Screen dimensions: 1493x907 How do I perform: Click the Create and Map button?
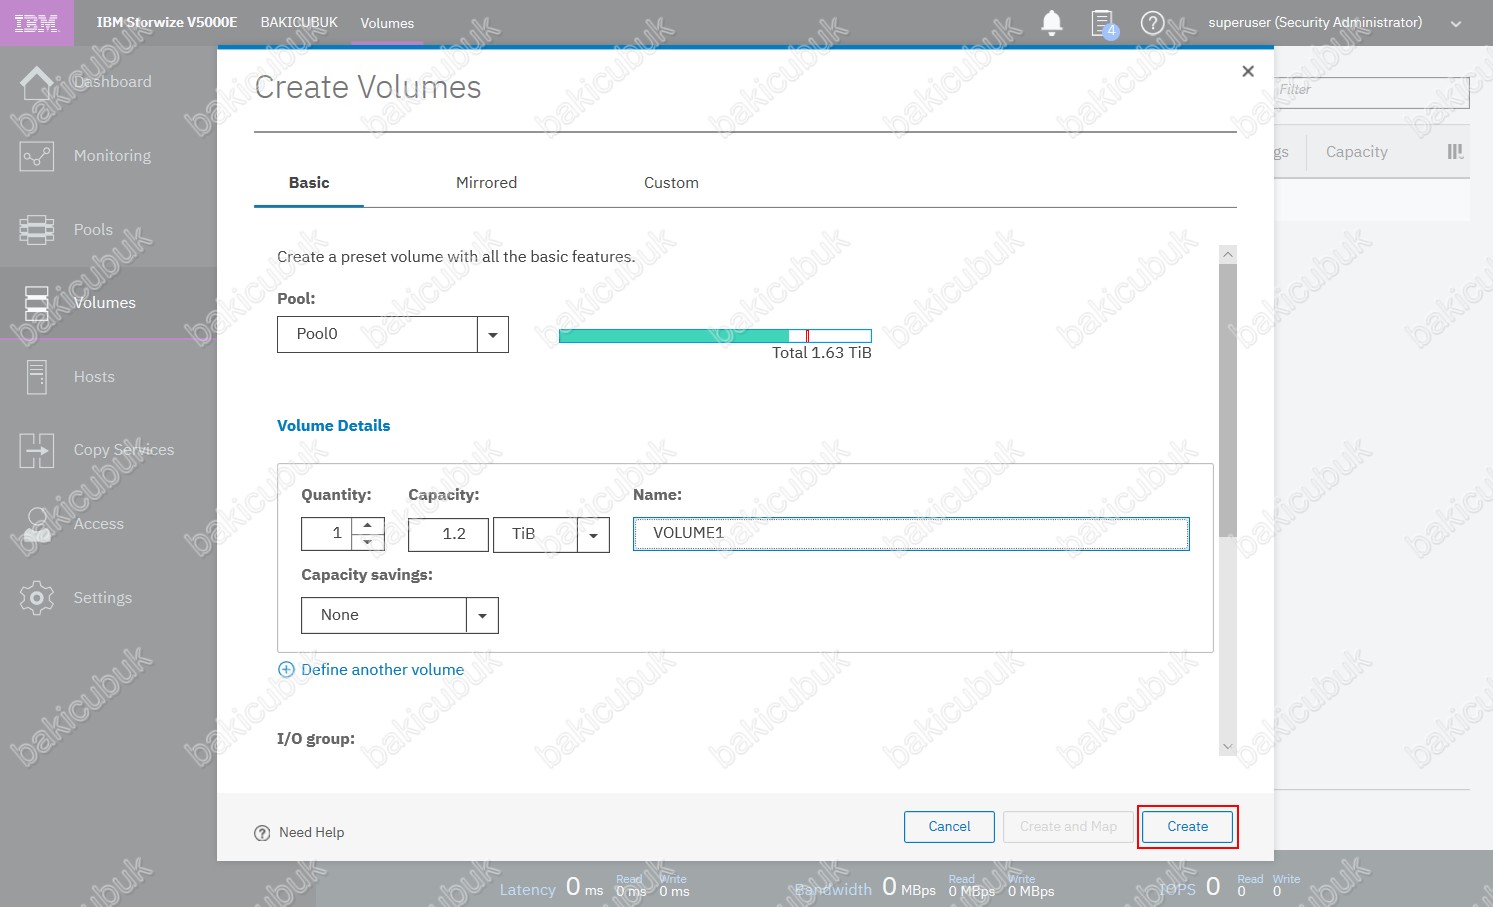[1068, 827]
